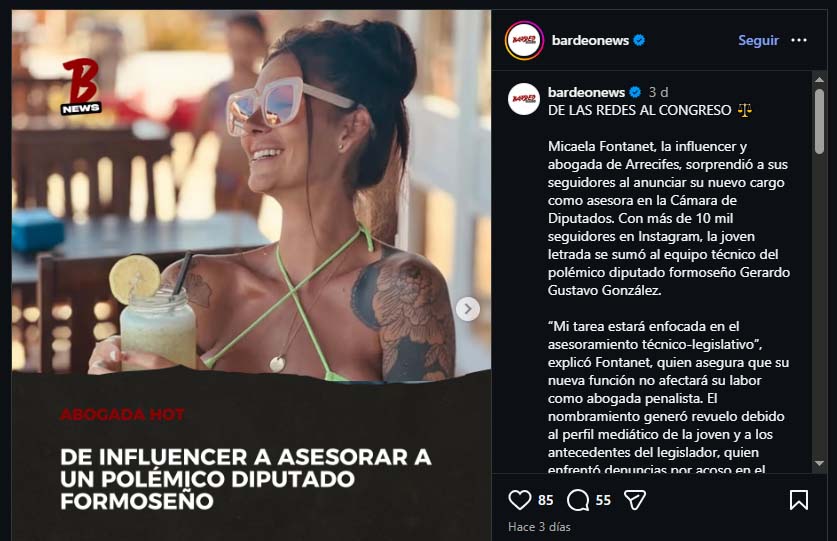Click the Hace 3 días timestamp

539,527
